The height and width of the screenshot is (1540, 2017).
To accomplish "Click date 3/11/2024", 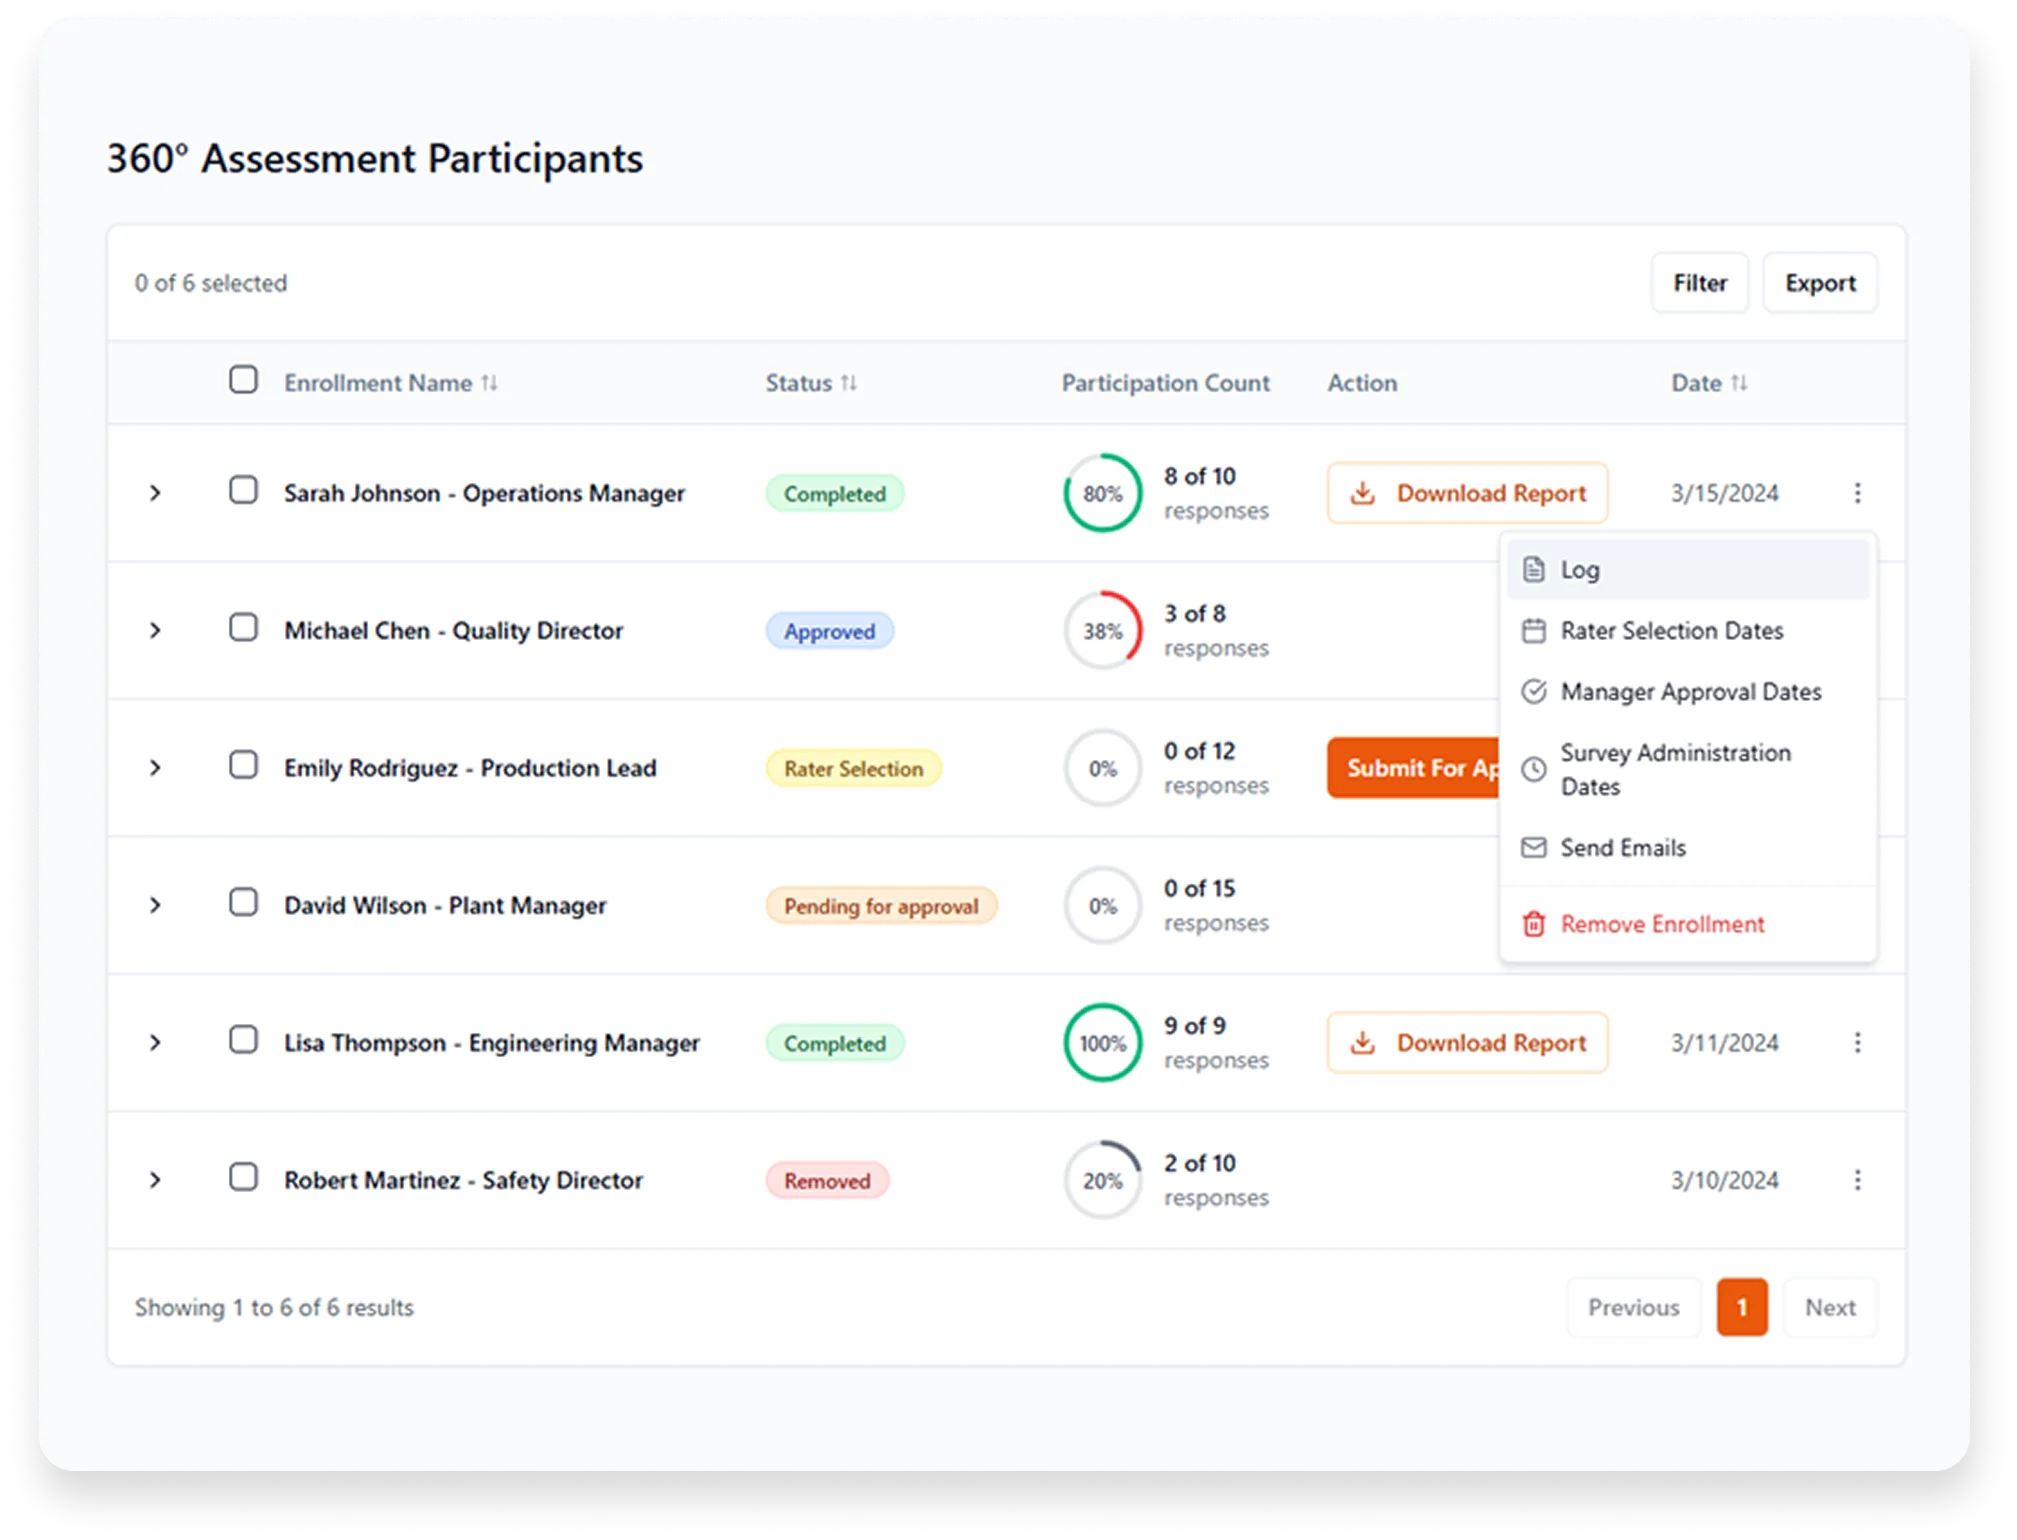I will (1725, 1043).
